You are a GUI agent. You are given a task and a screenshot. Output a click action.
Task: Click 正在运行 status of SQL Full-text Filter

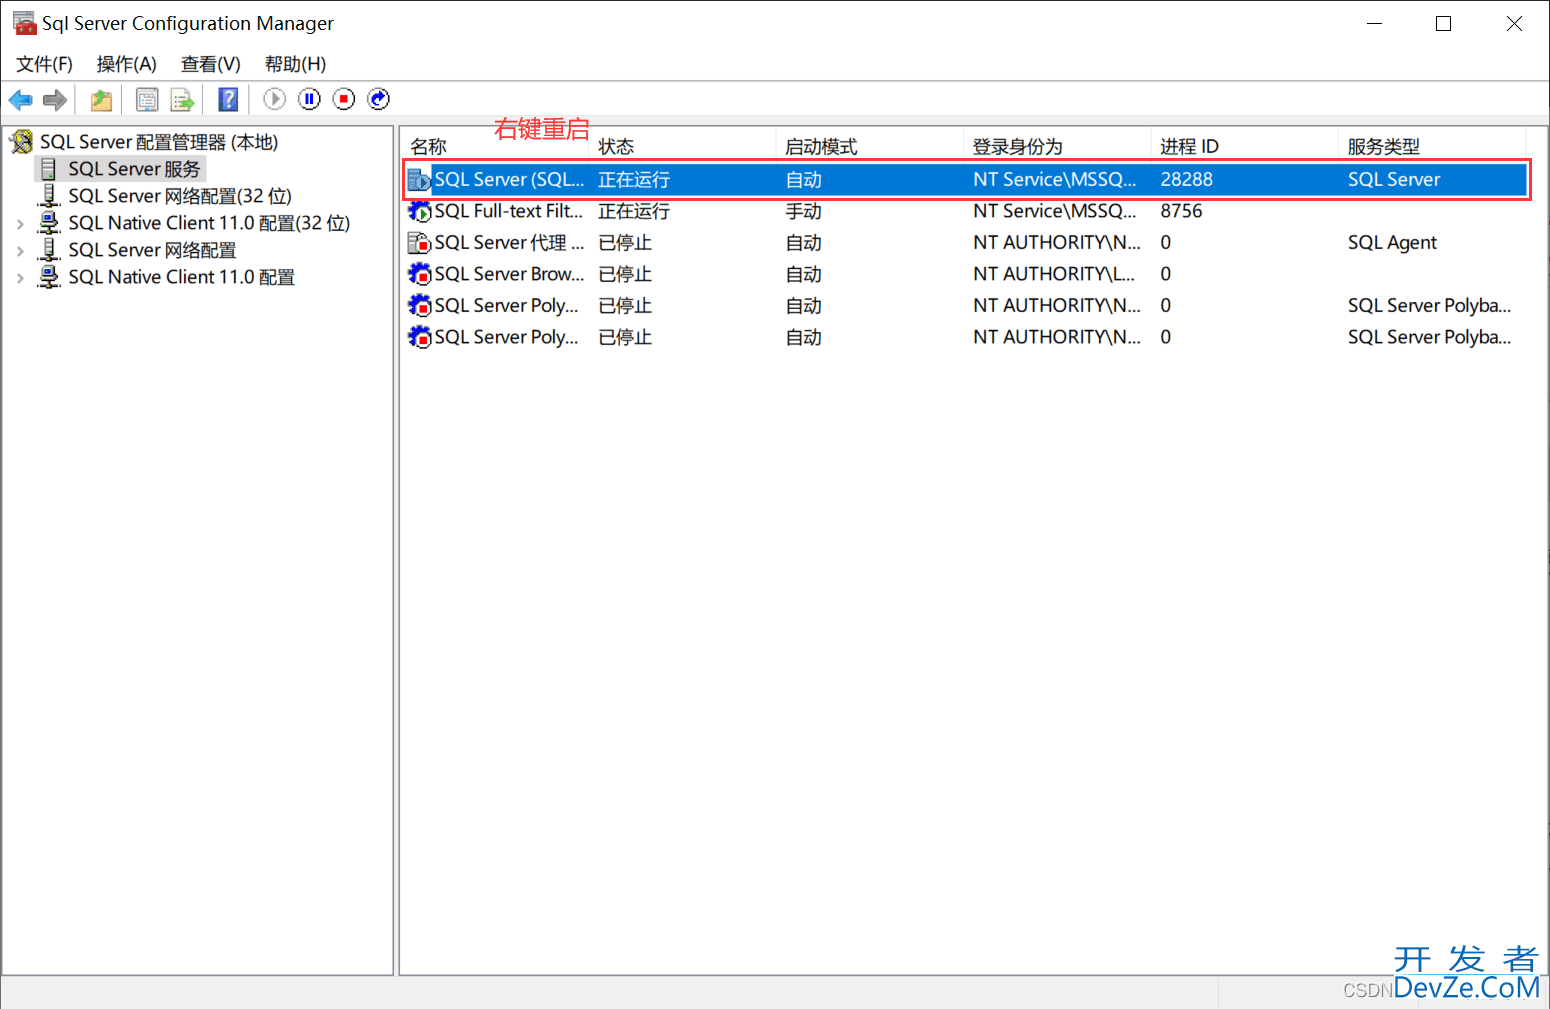(634, 211)
